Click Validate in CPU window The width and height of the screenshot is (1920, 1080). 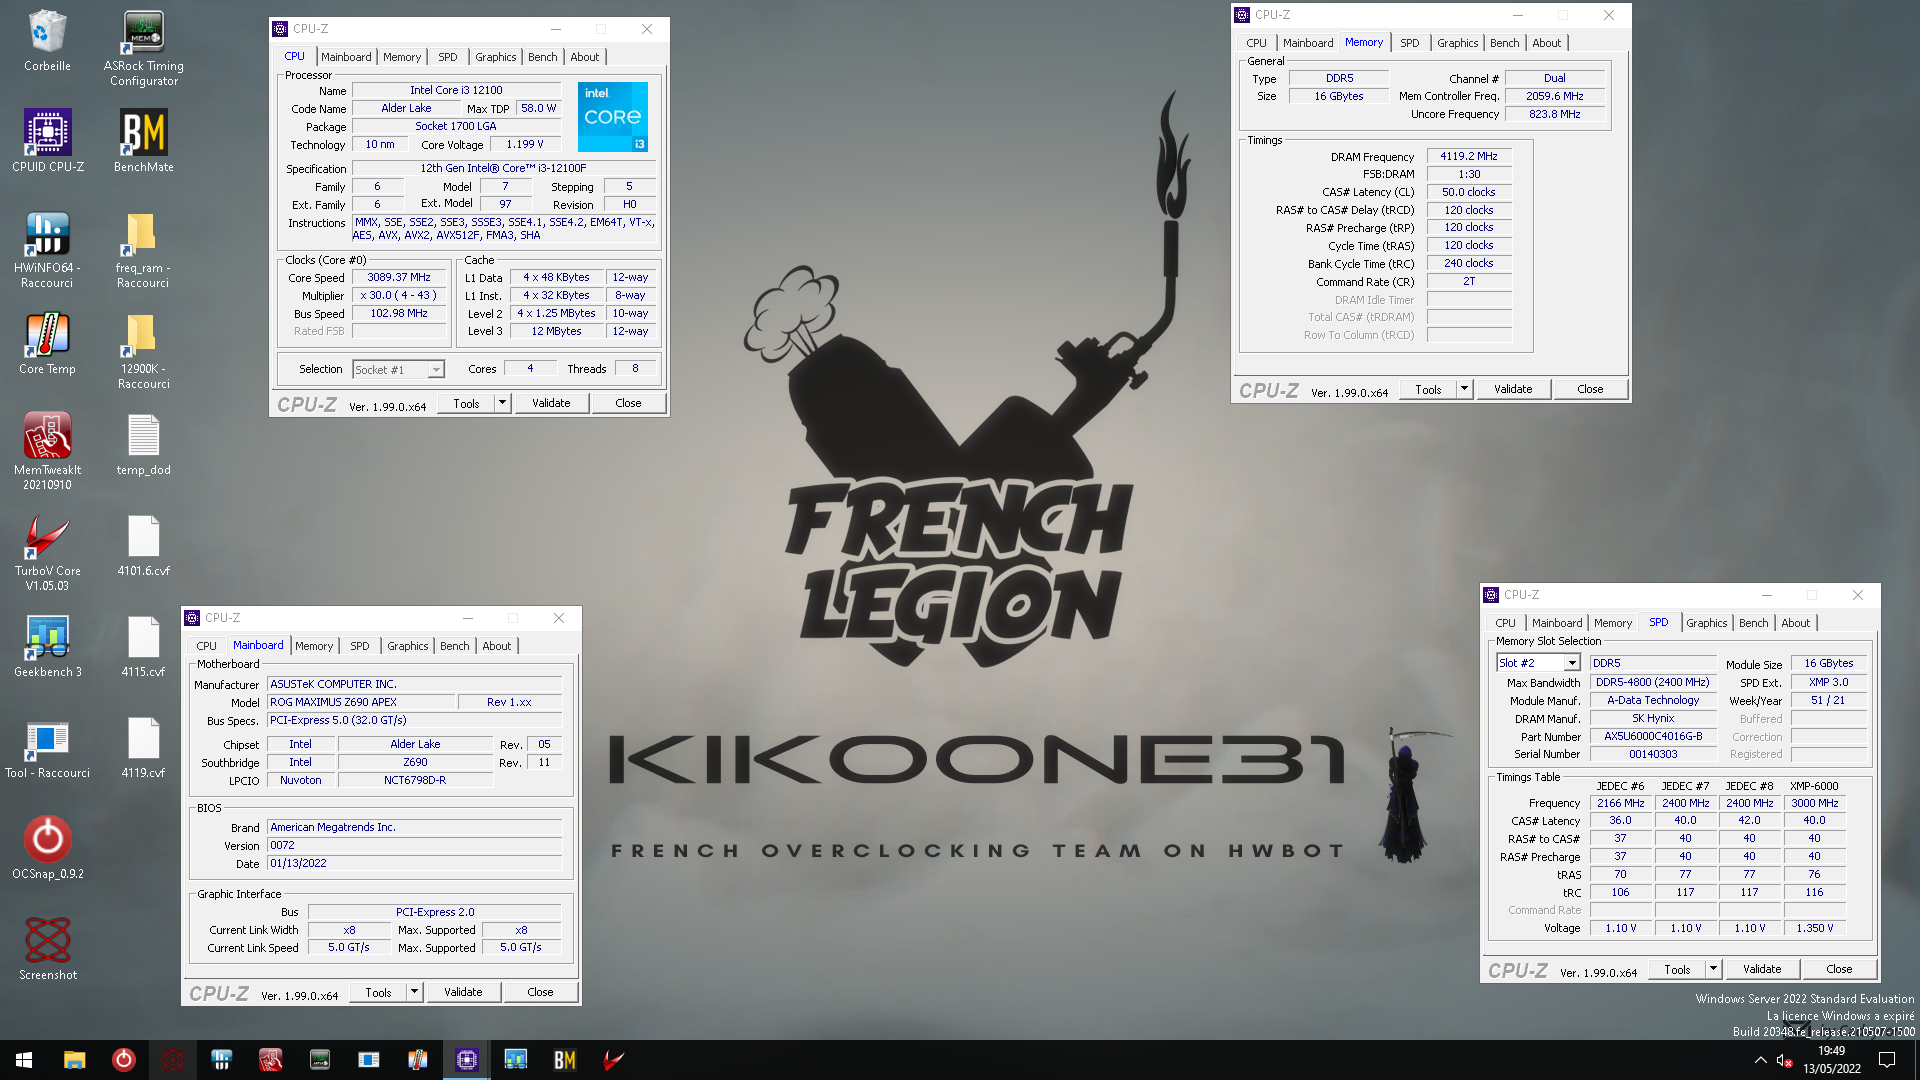click(551, 403)
